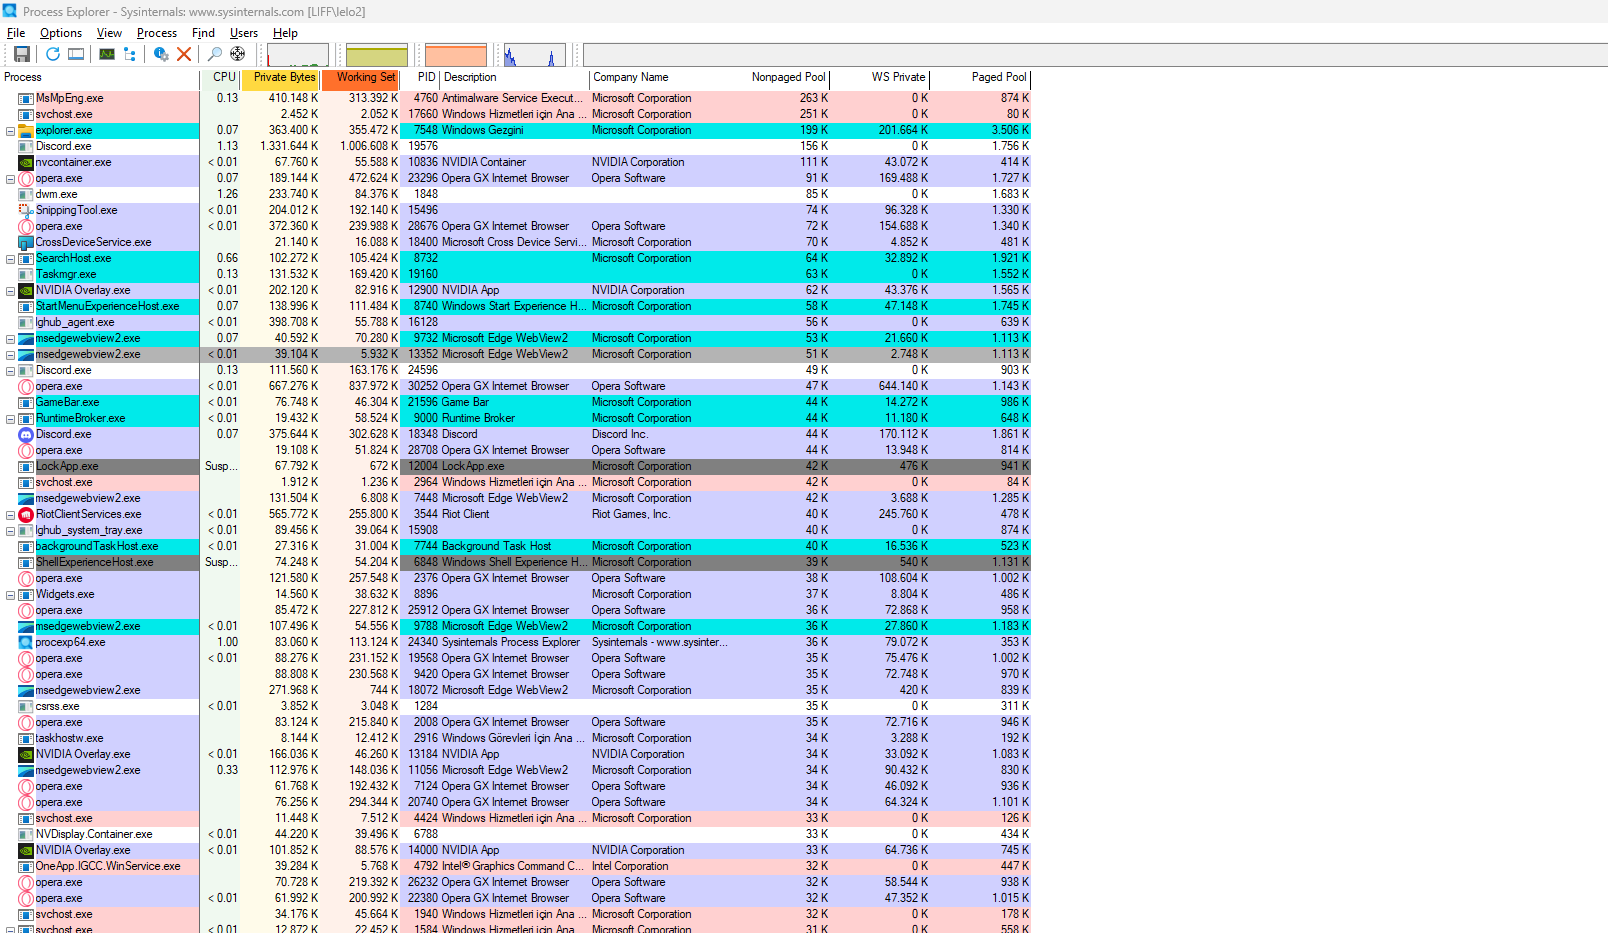Image resolution: width=1608 pixels, height=933 pixels.
Task: Click the Save toolbar icon
Action: click(x=21, y=54)
